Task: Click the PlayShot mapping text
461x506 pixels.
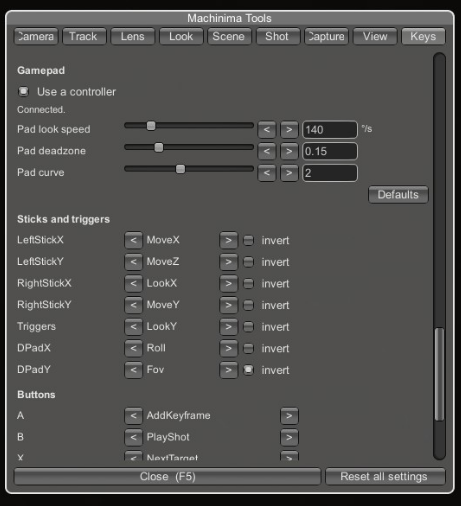Action: 168,437
